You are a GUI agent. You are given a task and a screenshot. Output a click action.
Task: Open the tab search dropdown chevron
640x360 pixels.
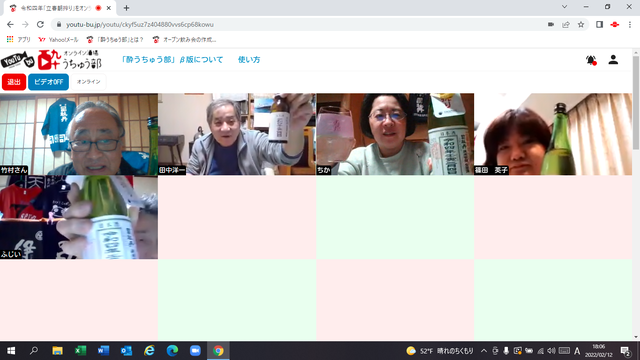[x=564, y=7]
